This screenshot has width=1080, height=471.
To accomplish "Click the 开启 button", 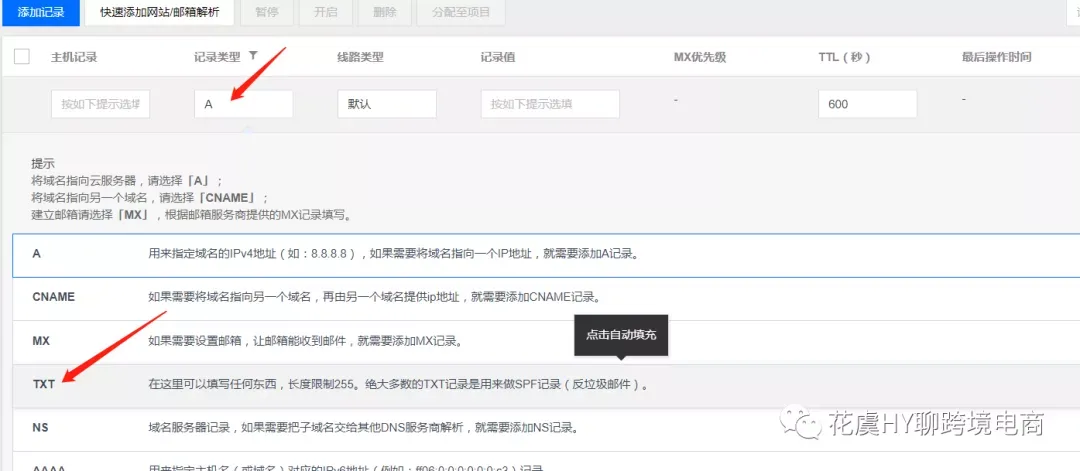I will 326,12.
